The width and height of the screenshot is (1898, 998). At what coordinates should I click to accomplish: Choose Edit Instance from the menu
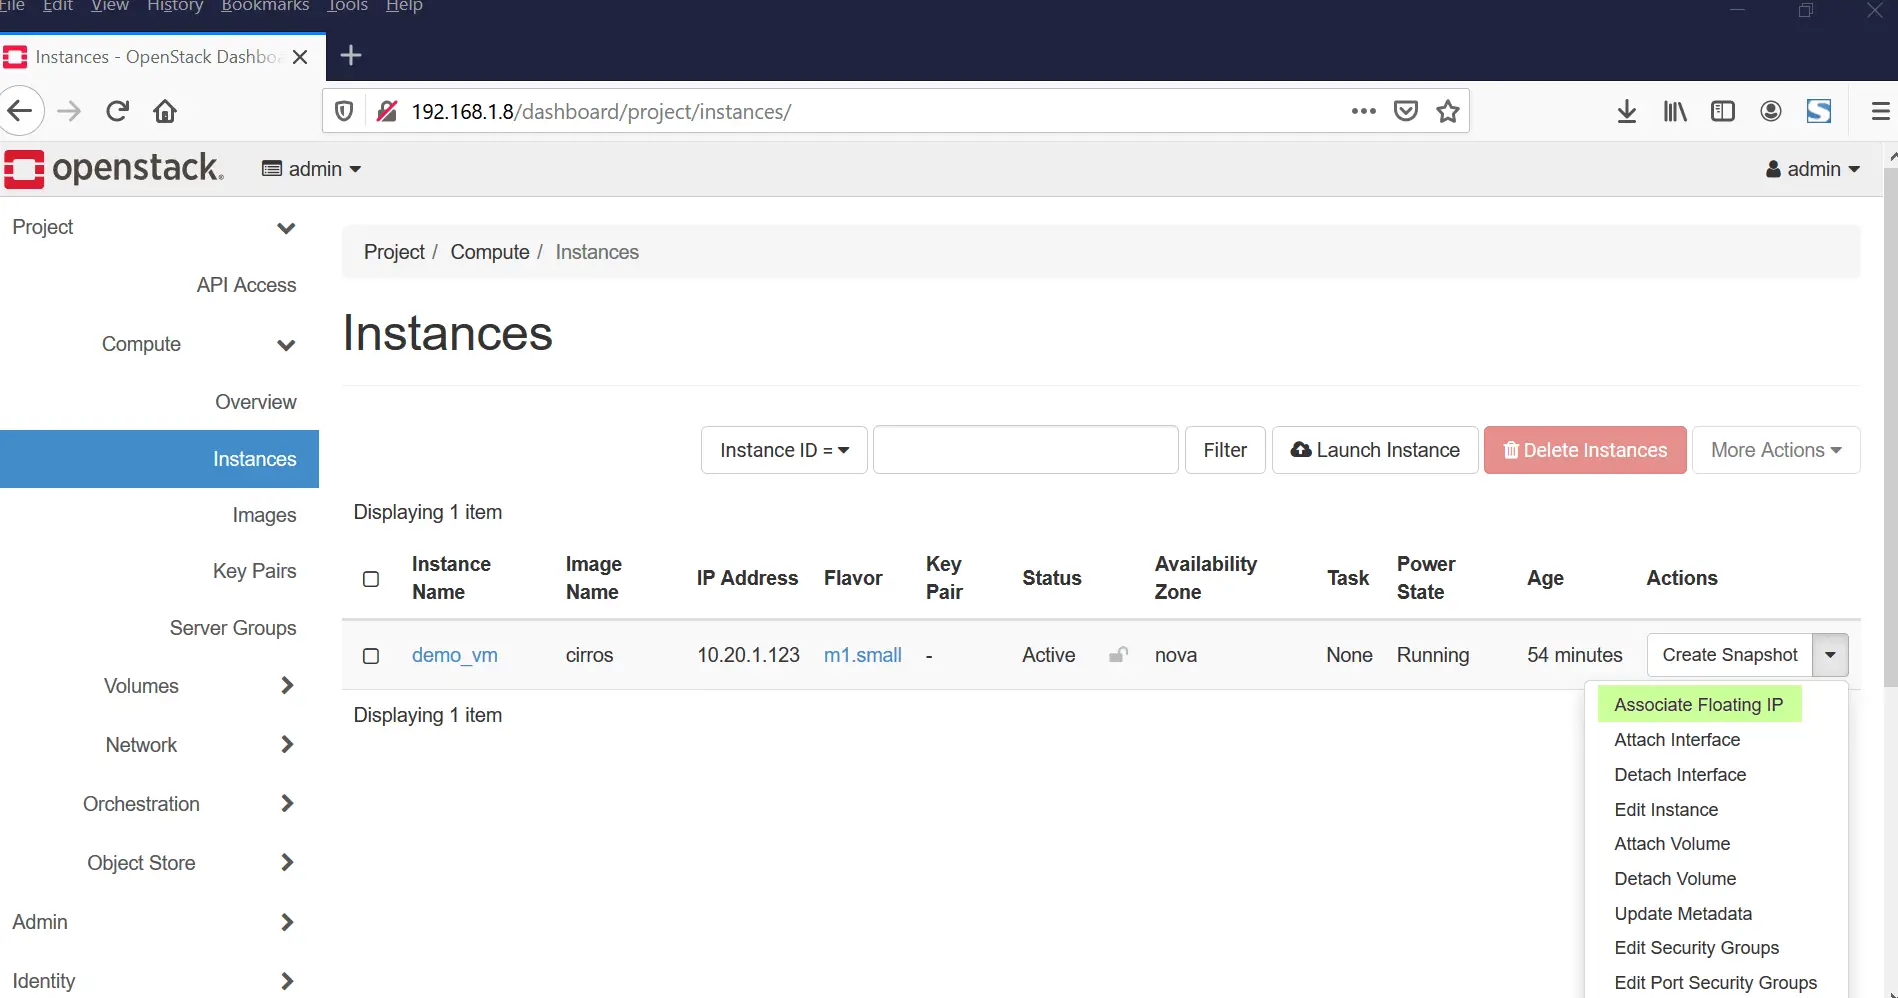click(1666, 810)
